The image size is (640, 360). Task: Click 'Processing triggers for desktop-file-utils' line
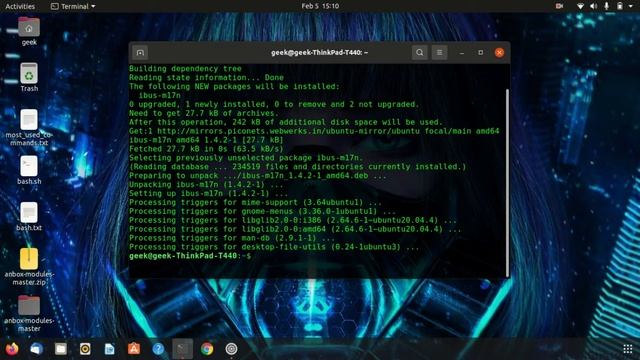274,247
